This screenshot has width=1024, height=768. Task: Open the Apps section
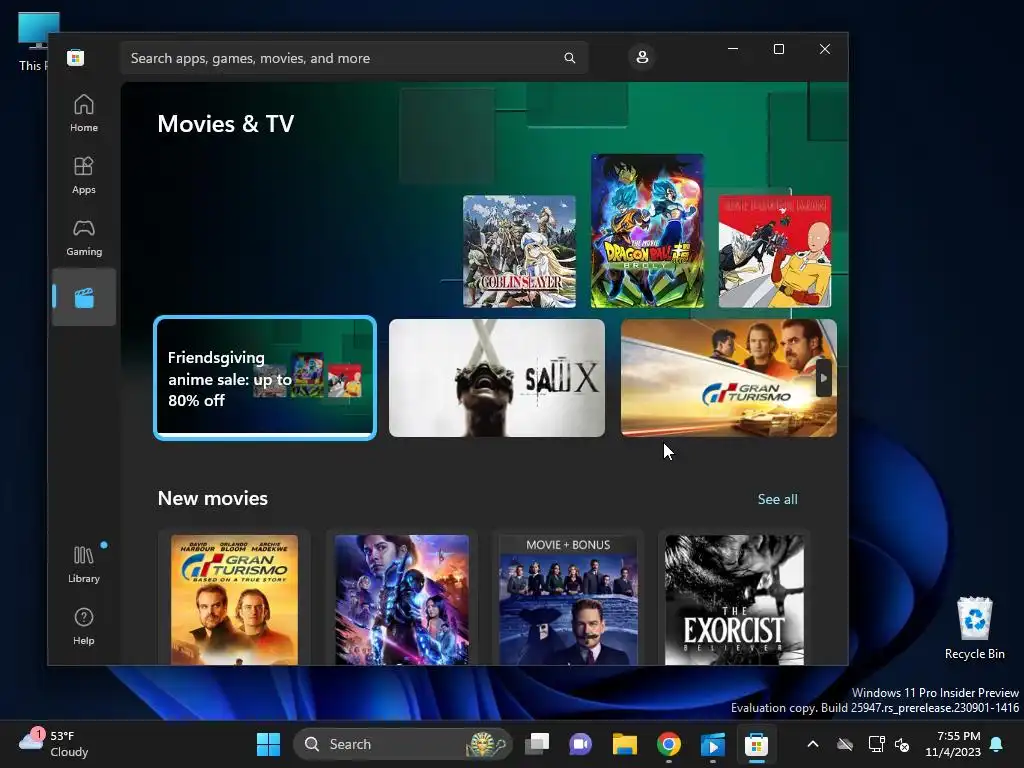[x=84, y=175]
